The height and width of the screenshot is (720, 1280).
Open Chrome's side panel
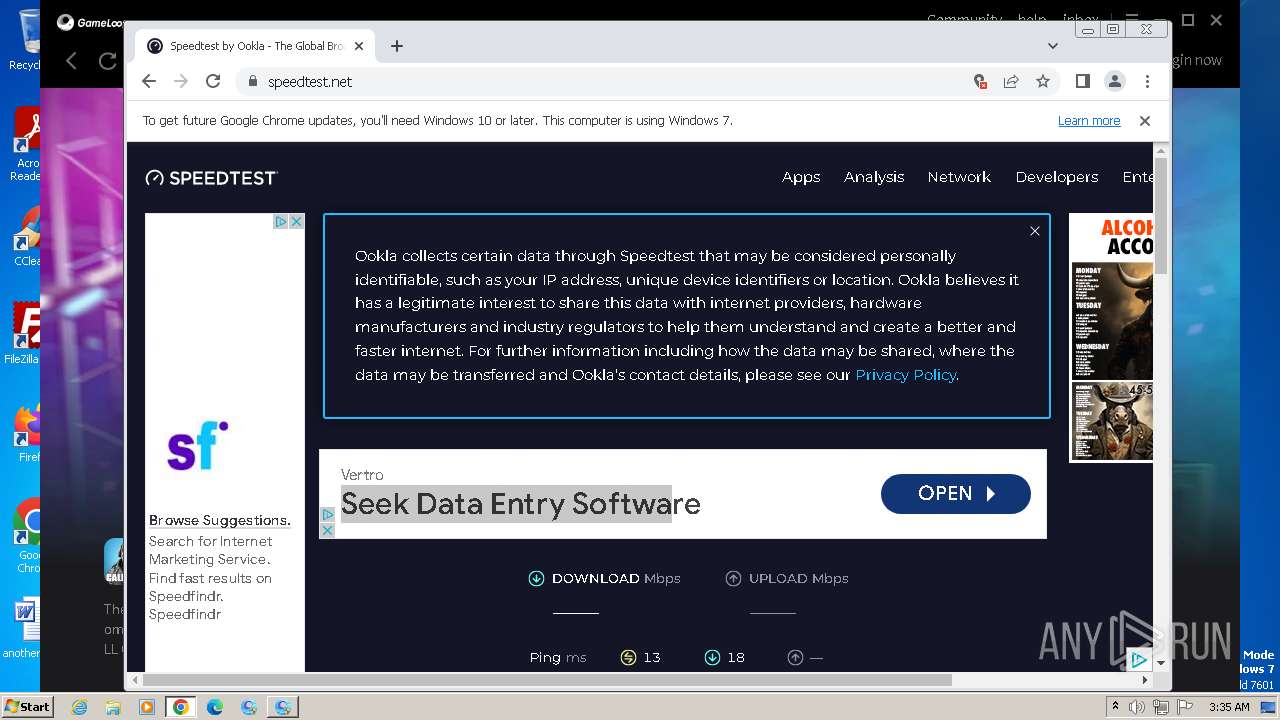[1082, 81]
